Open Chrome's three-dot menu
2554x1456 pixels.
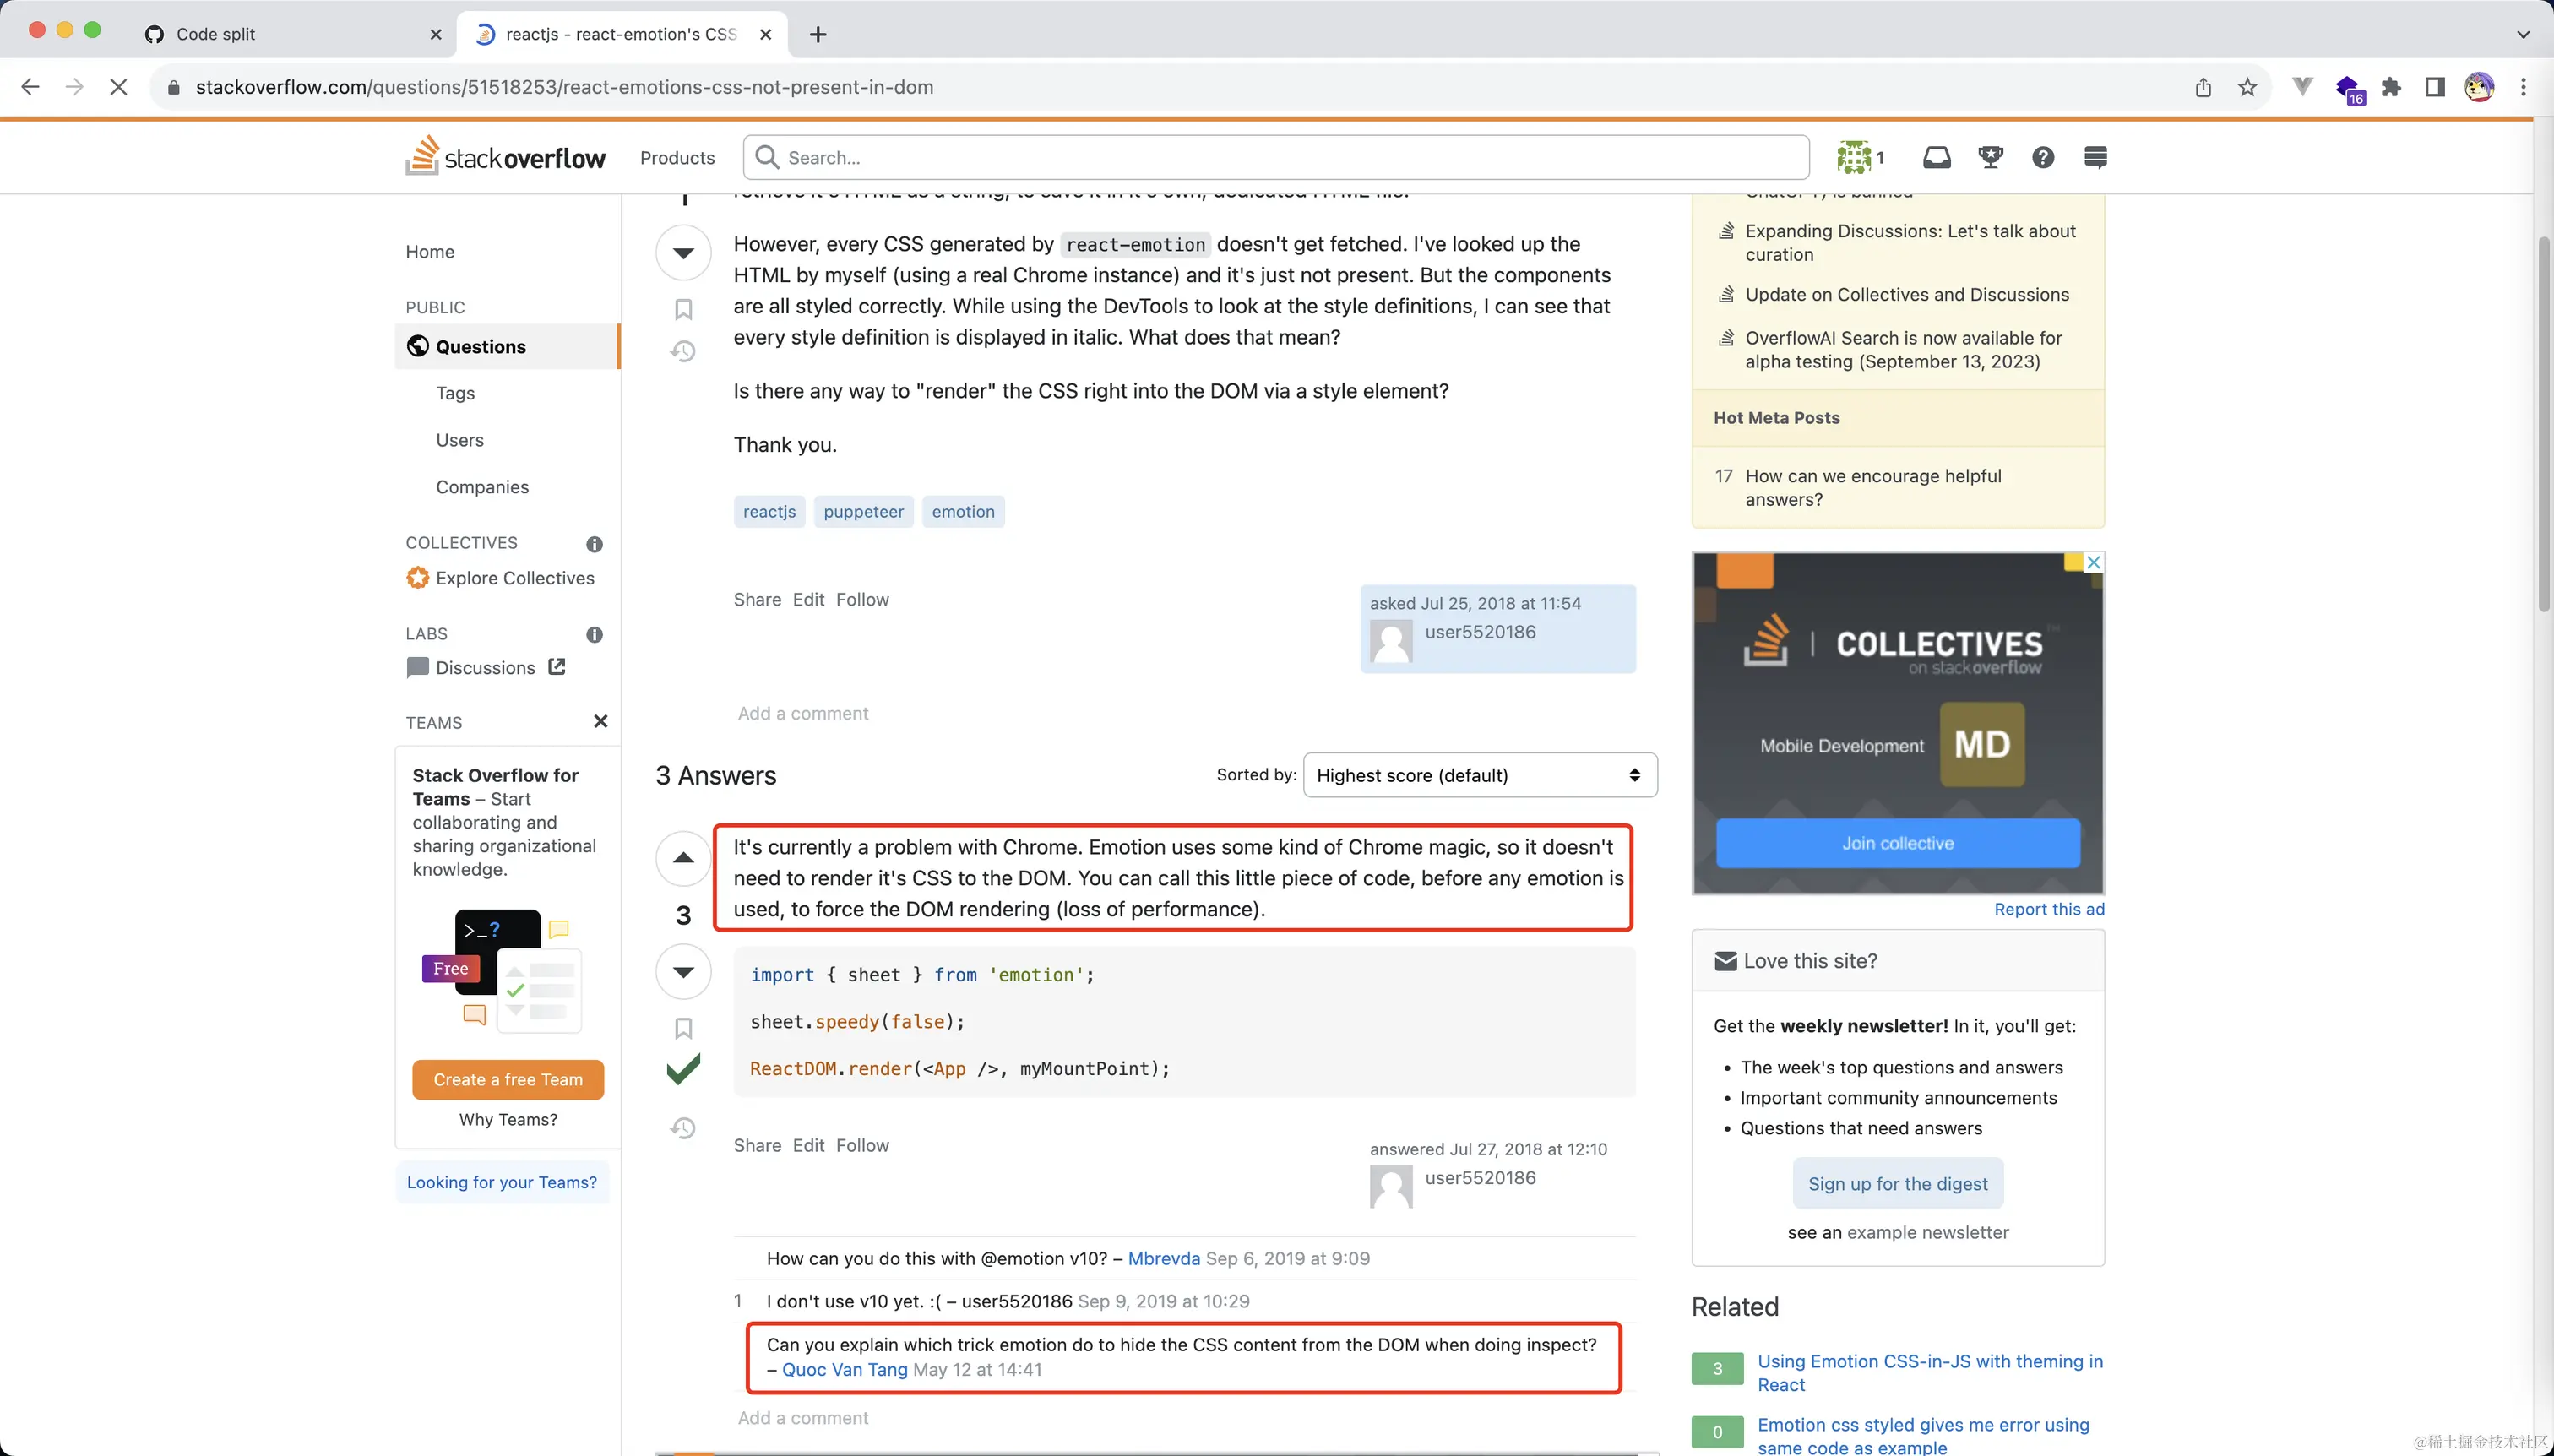(2524, 87)
